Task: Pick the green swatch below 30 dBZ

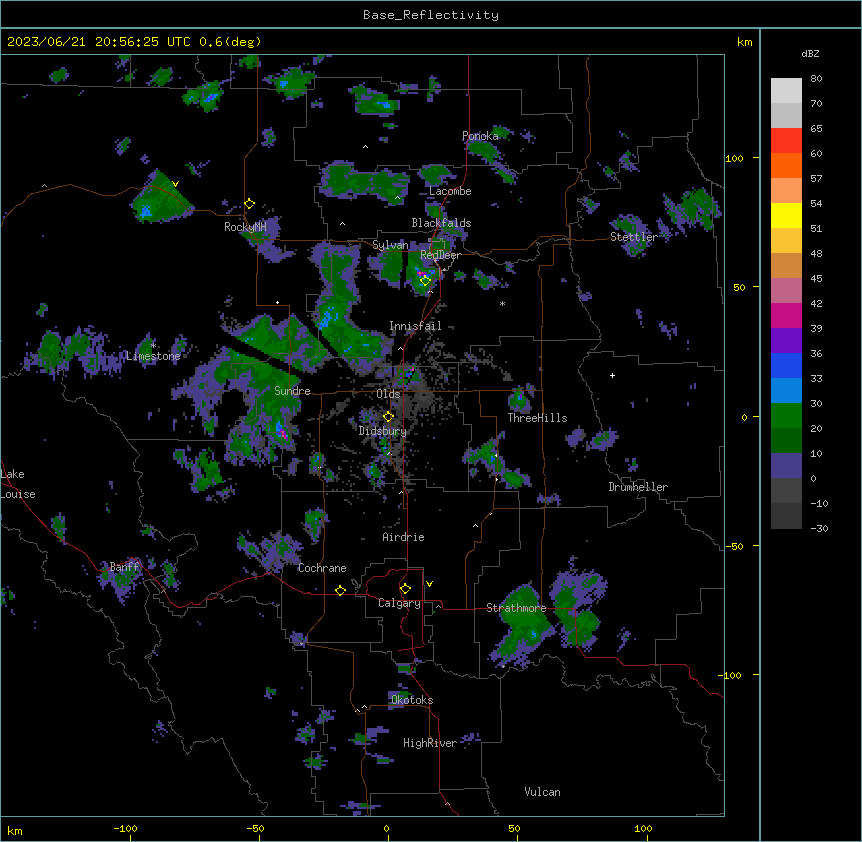Action: click(786, 416)
